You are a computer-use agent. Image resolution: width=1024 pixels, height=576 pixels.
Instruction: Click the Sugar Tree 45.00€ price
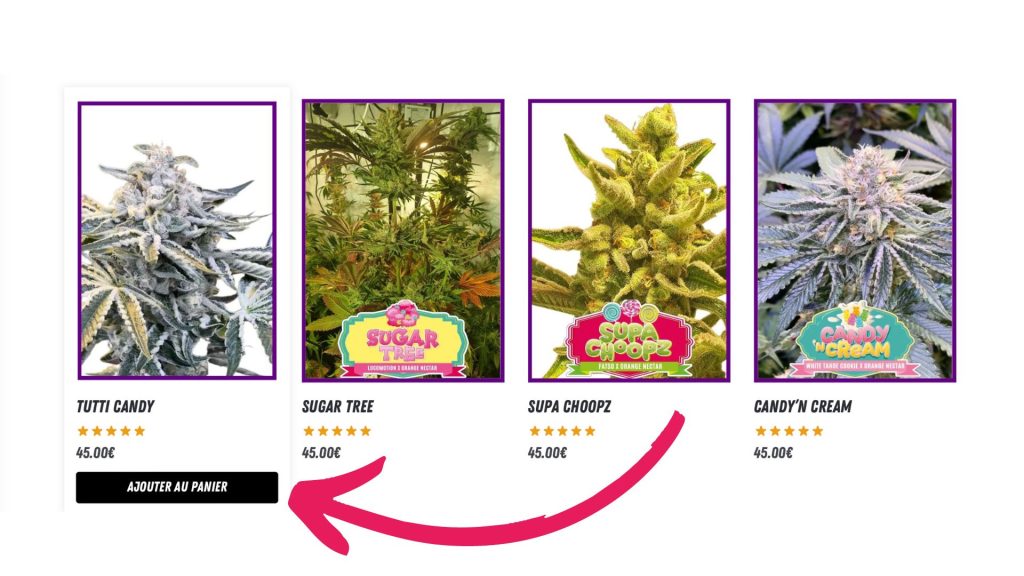[321, 453]
